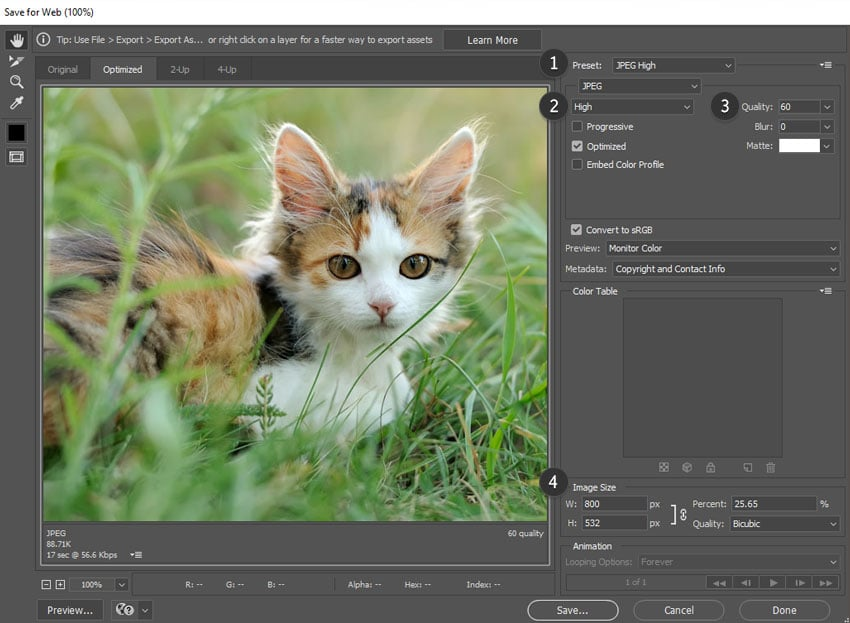Expand the Metadata dropdown
Screen dimensions: 850x623
click(725, 269)
